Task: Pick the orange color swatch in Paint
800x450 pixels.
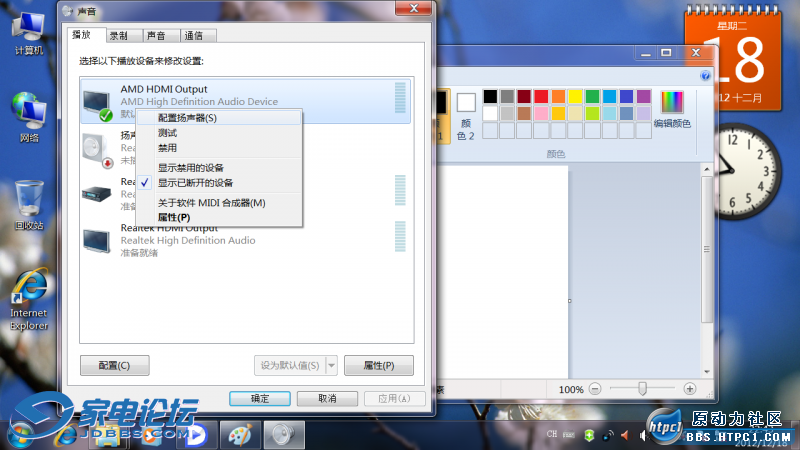Action: (558, 96)
